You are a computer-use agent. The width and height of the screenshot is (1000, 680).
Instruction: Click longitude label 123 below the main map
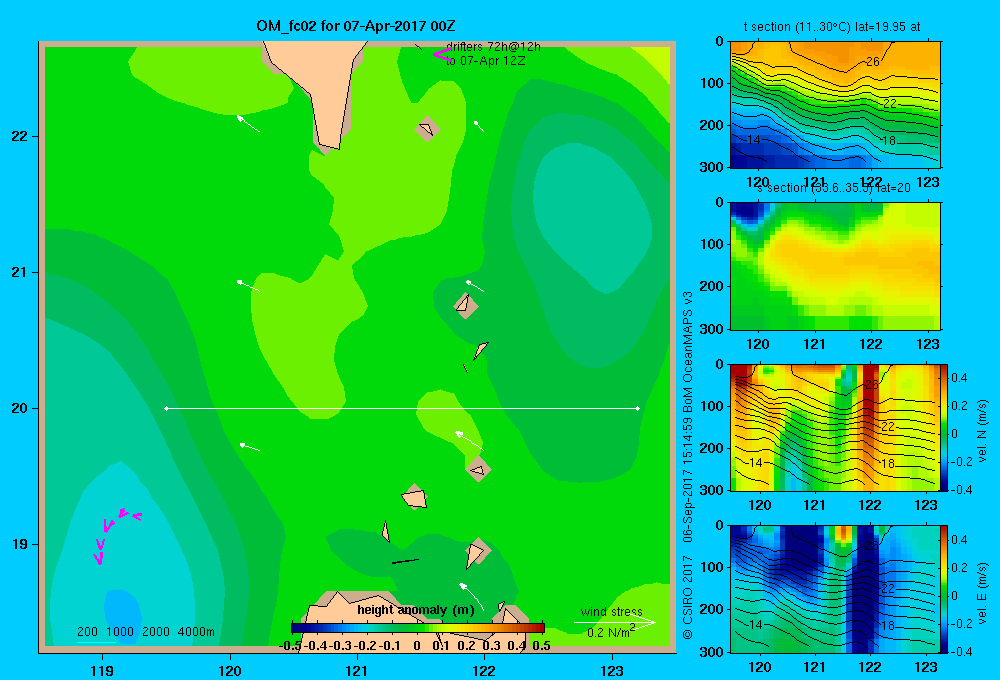[612, 670]
